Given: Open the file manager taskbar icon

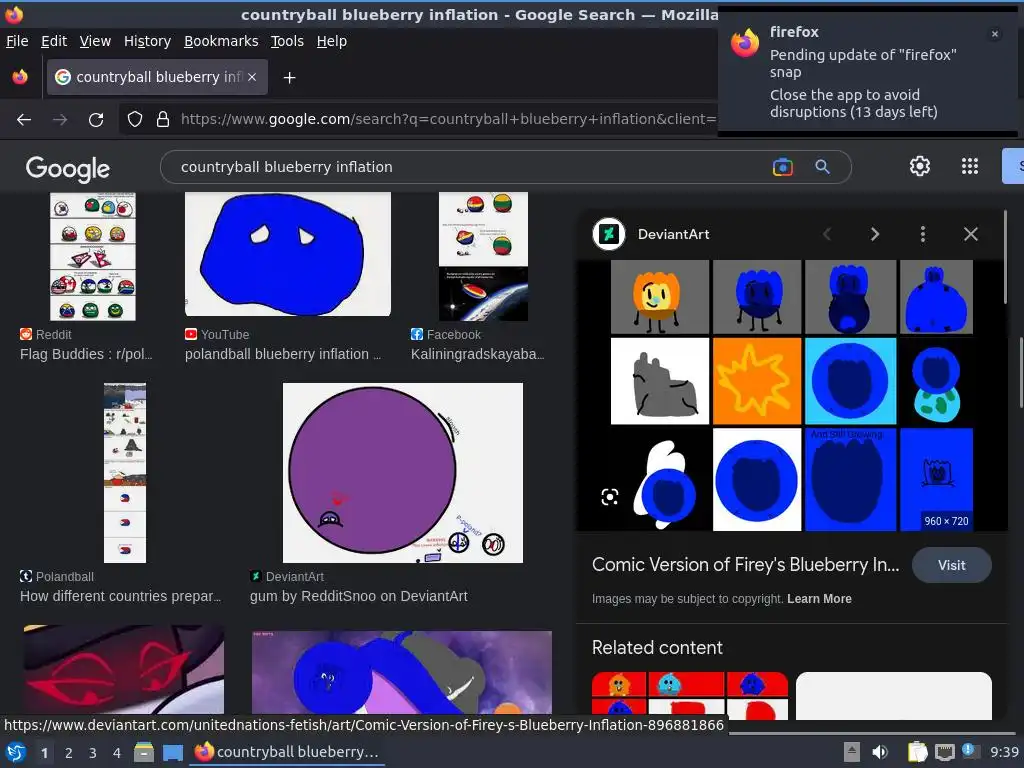Looking at the screenshot, I should point(144,752).
